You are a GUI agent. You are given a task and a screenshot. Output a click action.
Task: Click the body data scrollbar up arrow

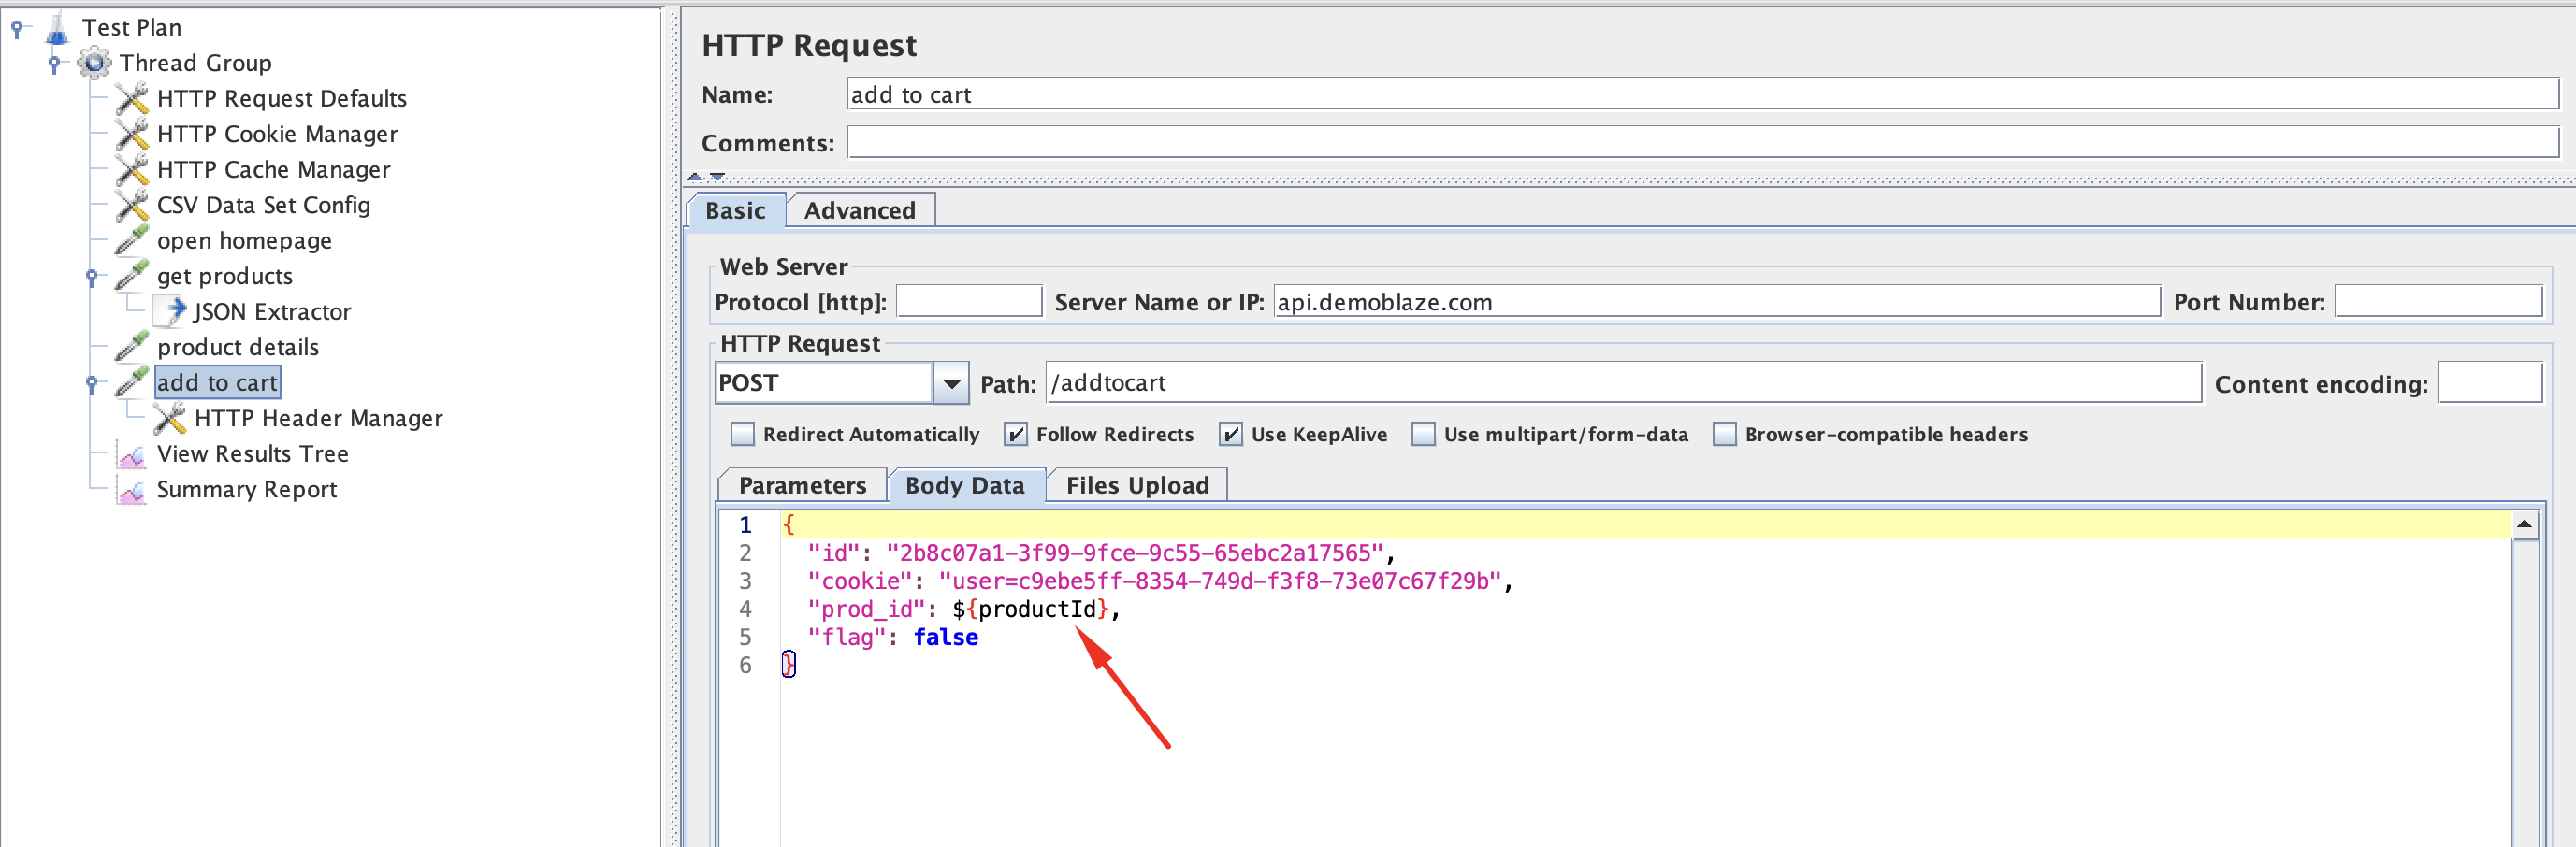tap(2524, 525)
